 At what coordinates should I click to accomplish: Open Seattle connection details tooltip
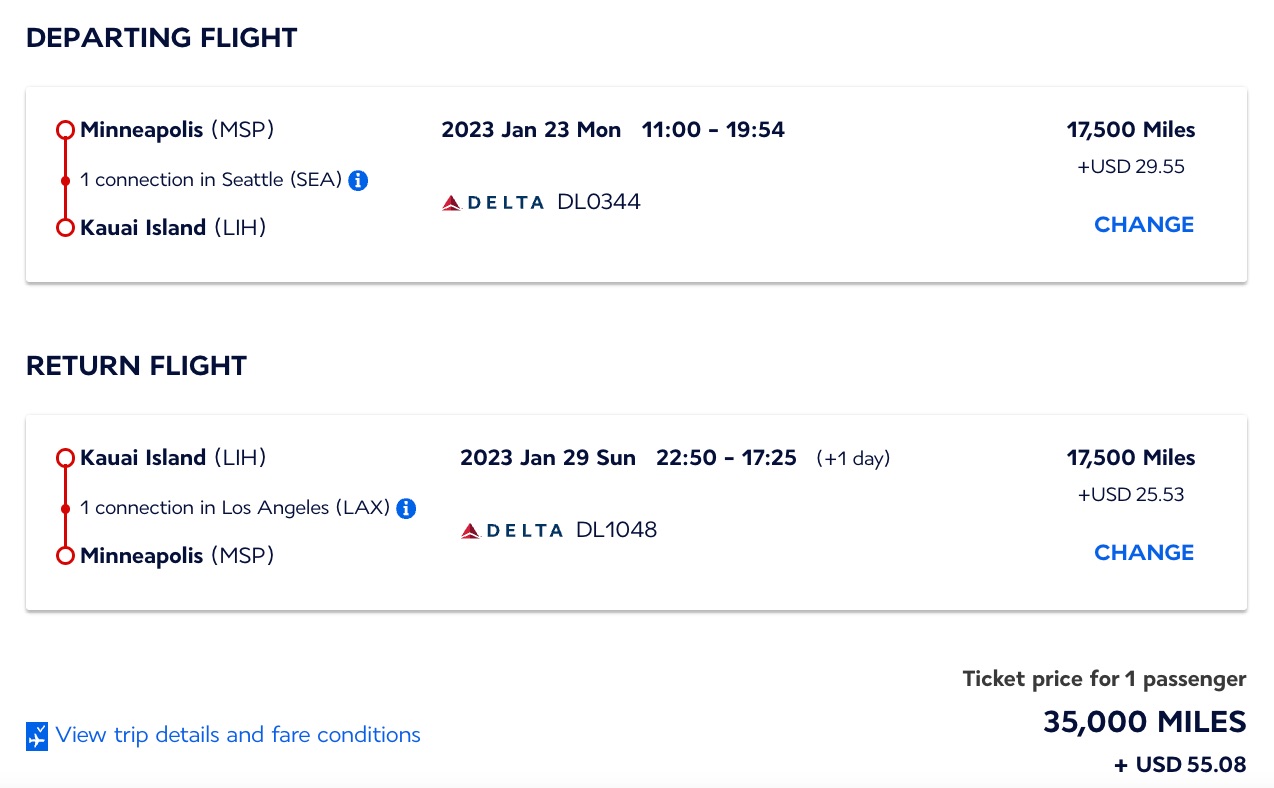[358, 180]
